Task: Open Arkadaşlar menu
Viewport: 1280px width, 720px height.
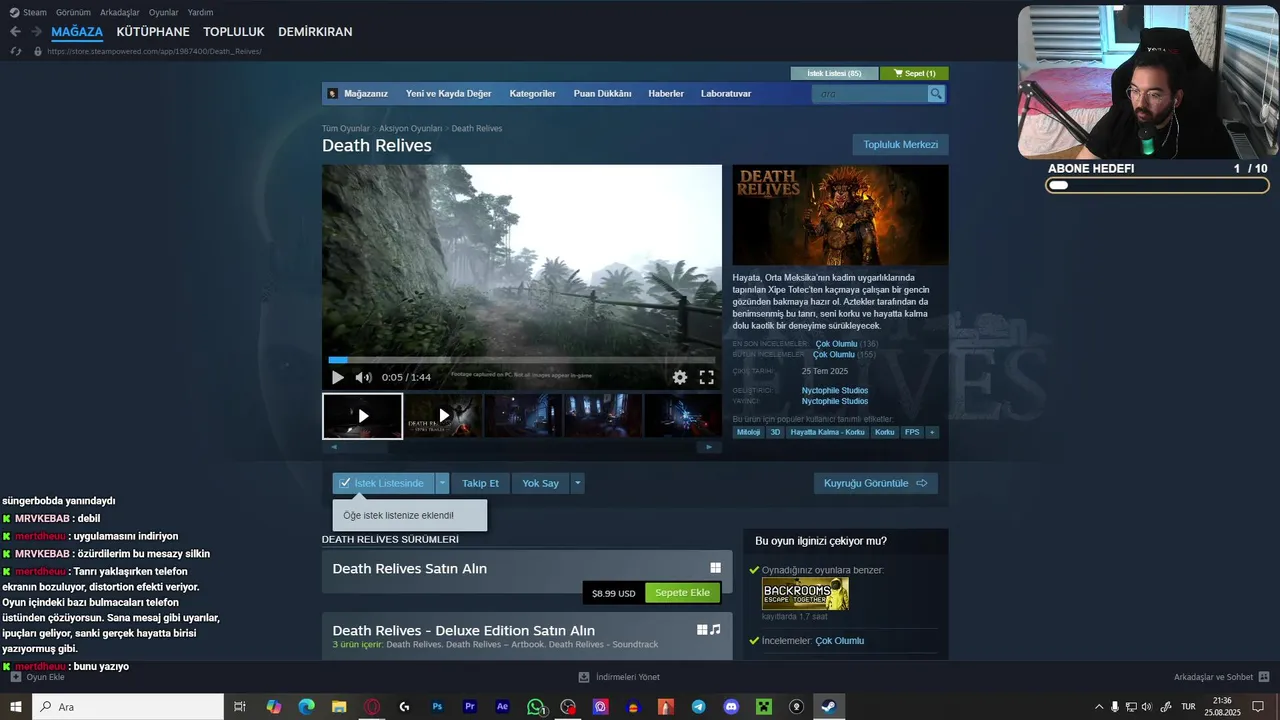Action: [120, 12]
